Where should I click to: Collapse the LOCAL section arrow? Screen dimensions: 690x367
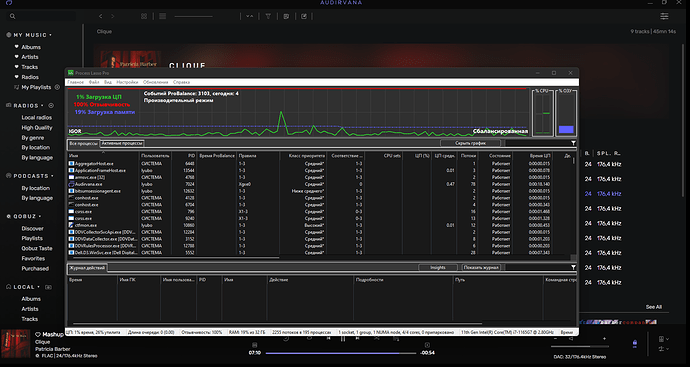coord(39,287)
